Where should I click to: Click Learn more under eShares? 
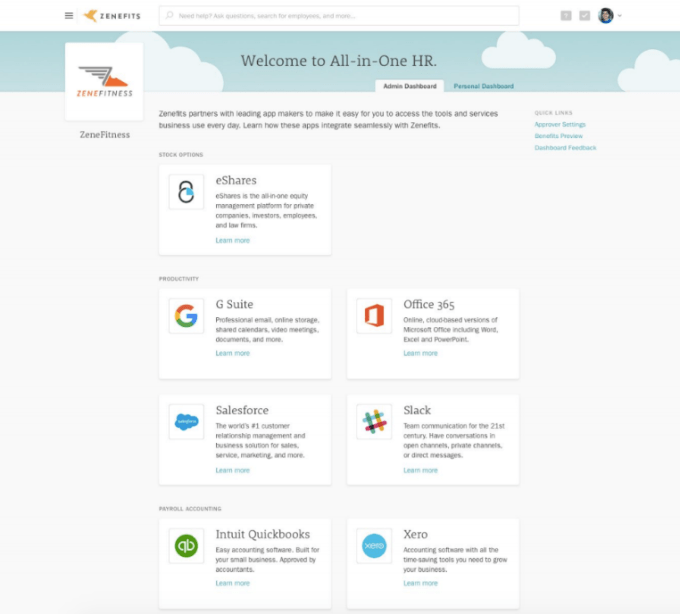coord(232,240)
